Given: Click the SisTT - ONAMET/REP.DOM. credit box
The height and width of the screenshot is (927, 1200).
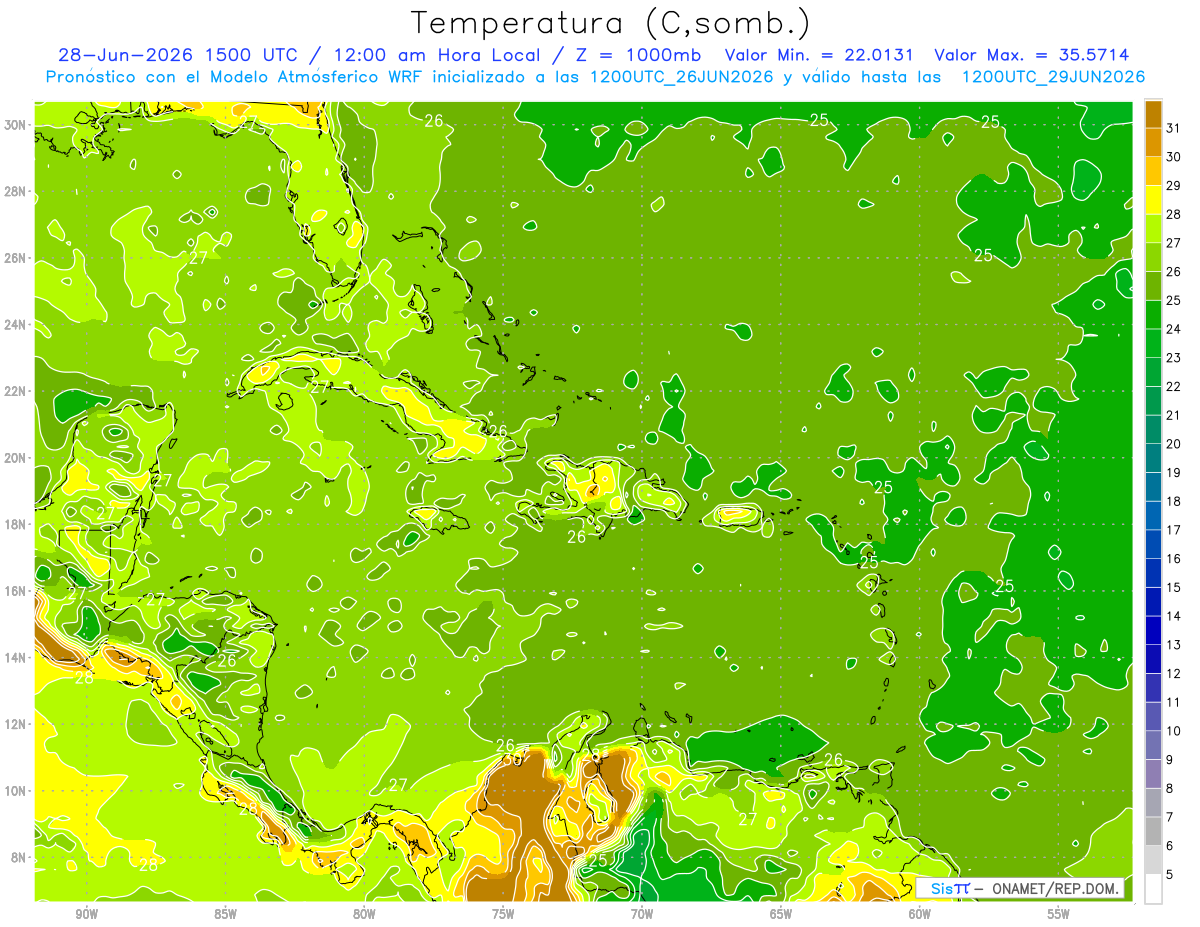Looking at the screenshot, I should (x=1020, y=888).
